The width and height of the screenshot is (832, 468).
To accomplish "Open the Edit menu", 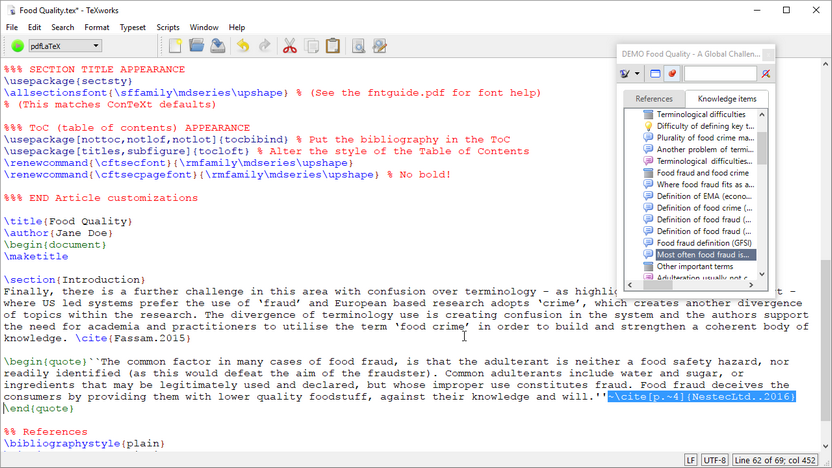I will click(34, 27).
